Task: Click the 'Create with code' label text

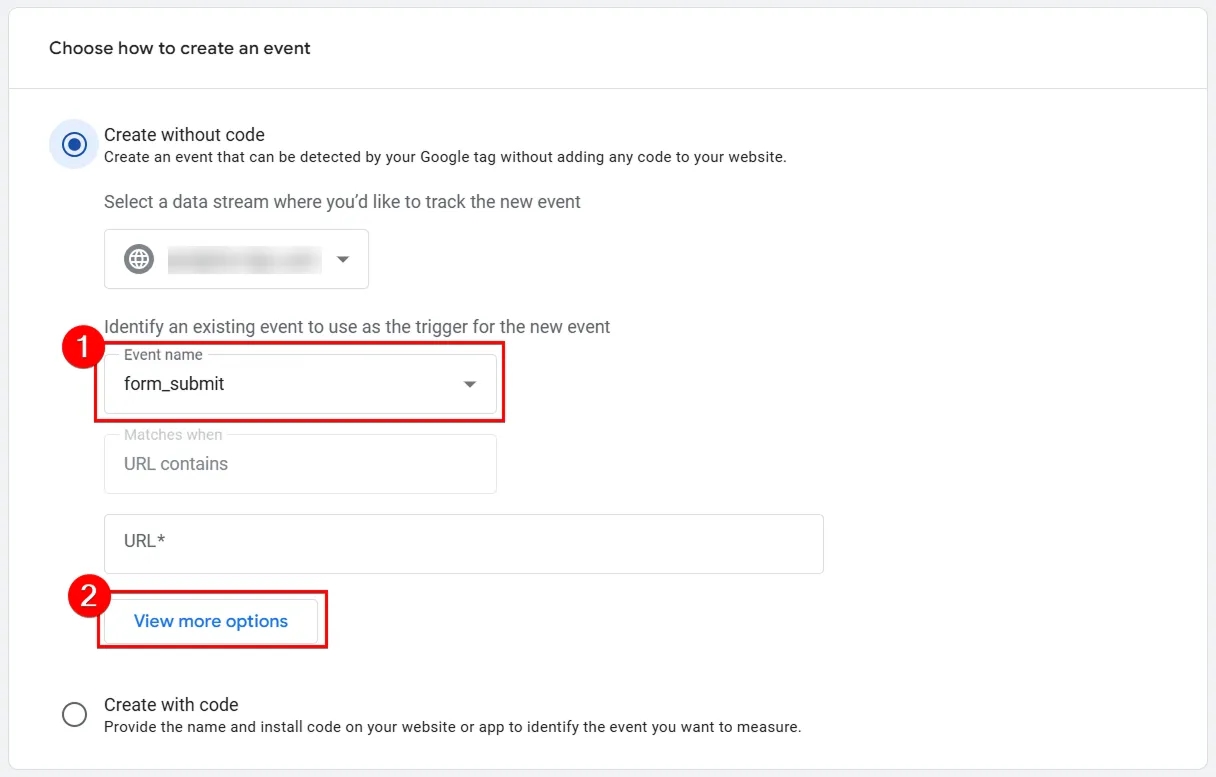Action: (x=171, y=705)
